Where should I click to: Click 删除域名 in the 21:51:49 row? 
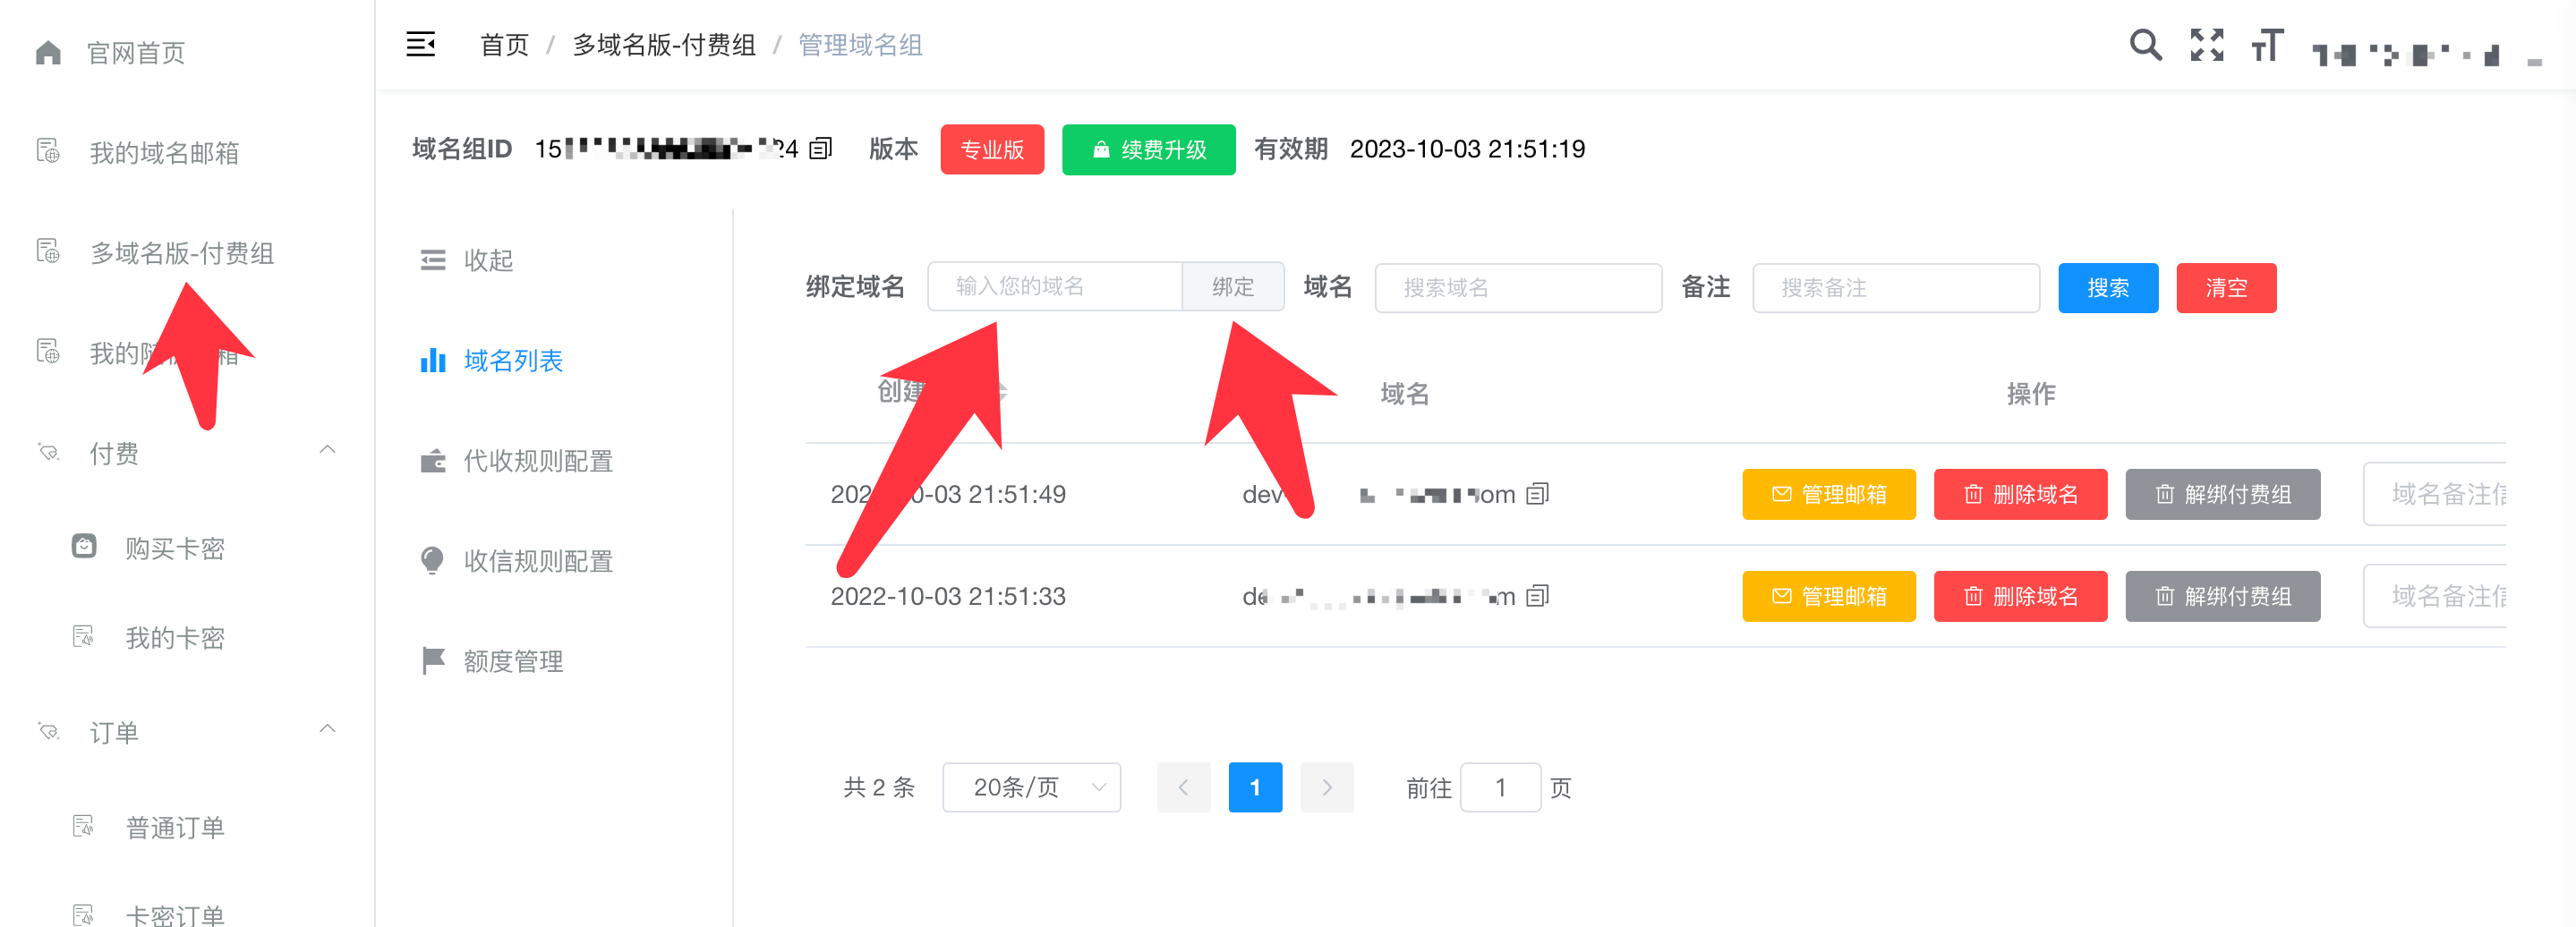(x=2020, y=493)
